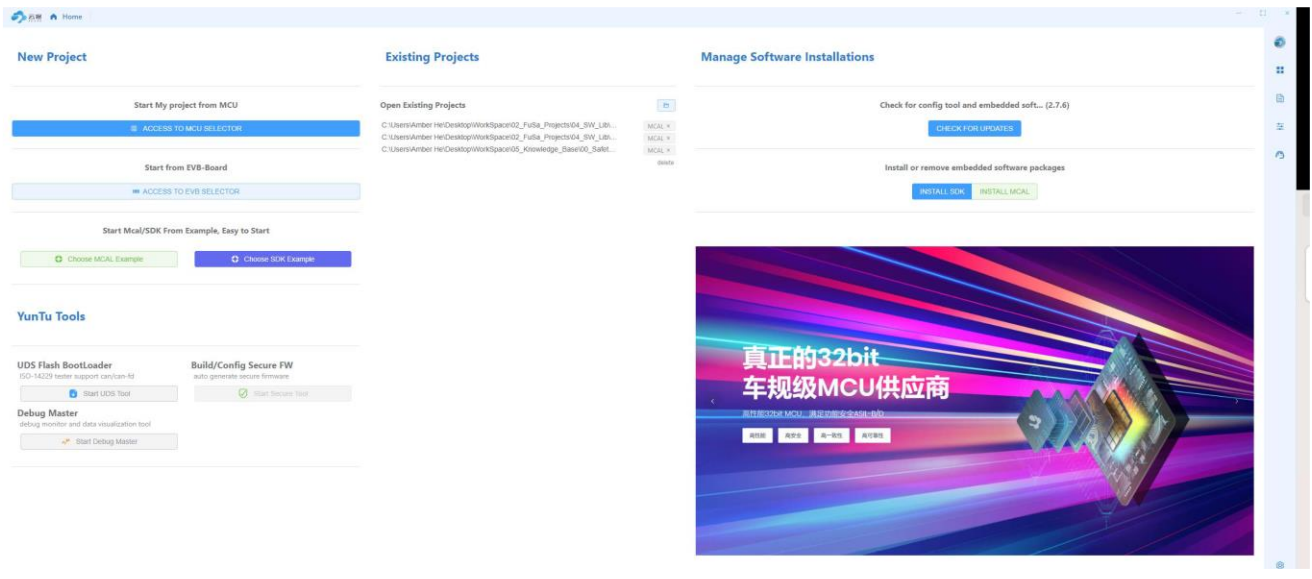This screenshot has height=579, width=1312.
Task: Open the Home tab
Action: tap(67, 16)
